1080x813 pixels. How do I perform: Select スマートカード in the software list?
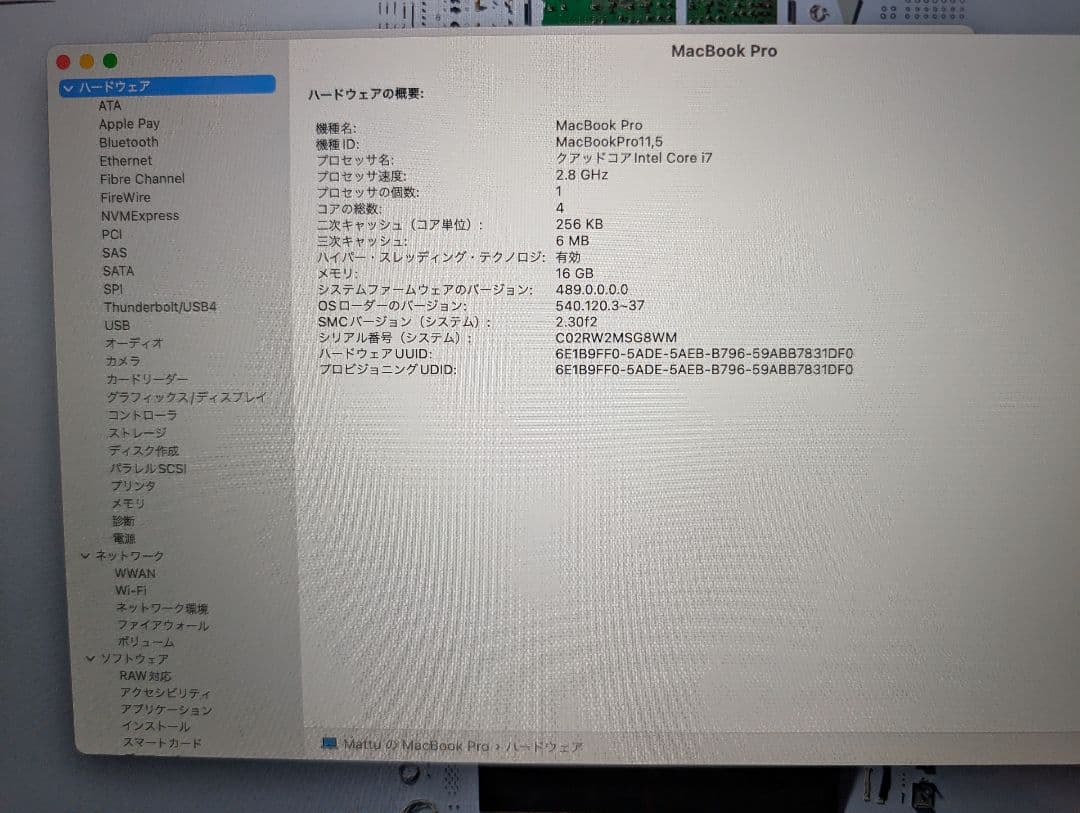(160, 744)
